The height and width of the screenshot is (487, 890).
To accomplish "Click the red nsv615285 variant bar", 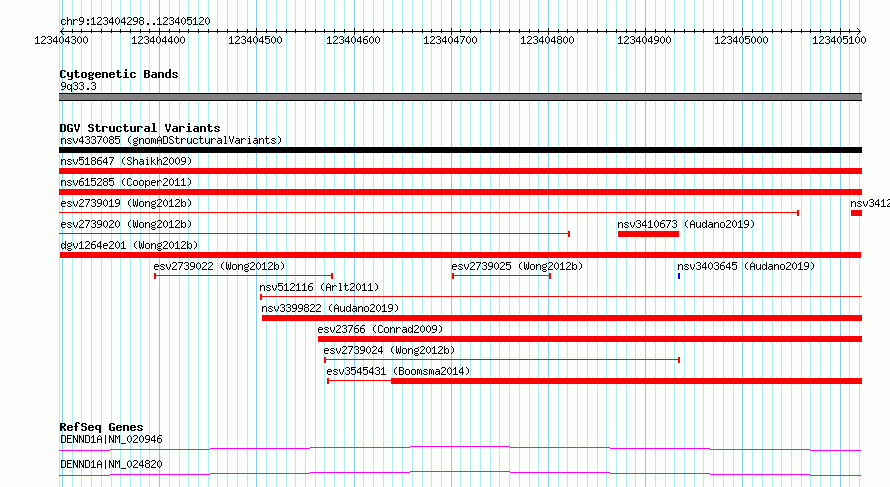I will (460, 192).
